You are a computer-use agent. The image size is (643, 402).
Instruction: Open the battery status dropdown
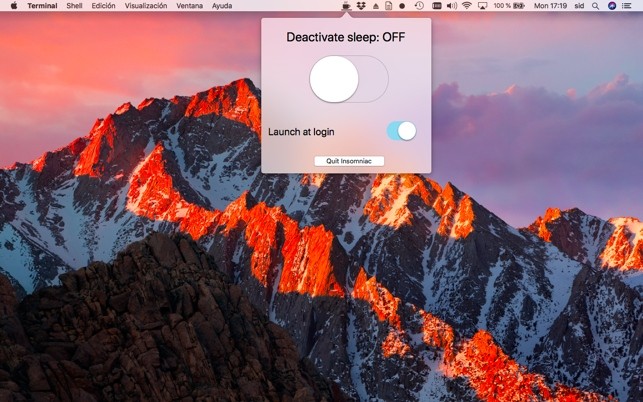pyautogui.click(x=509, y=6)
